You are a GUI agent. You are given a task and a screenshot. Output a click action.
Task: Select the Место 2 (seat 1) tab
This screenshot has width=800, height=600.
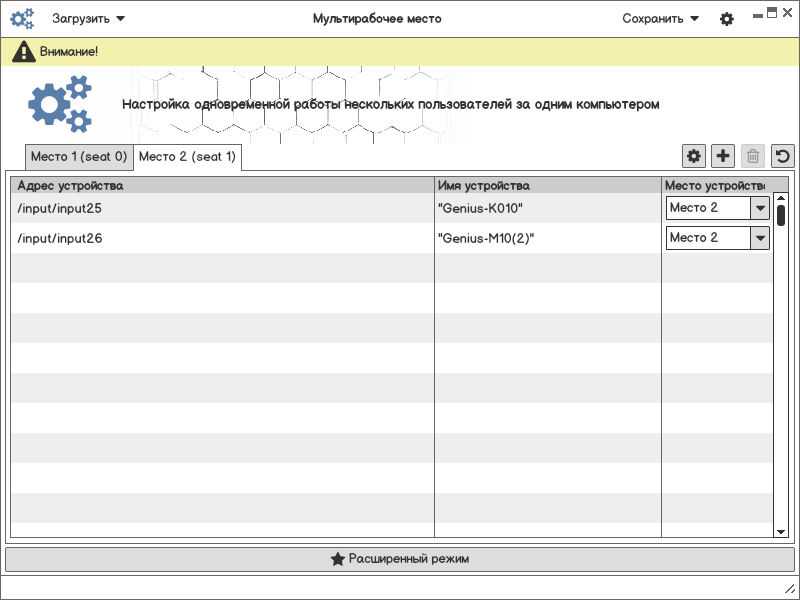(187, 157)
